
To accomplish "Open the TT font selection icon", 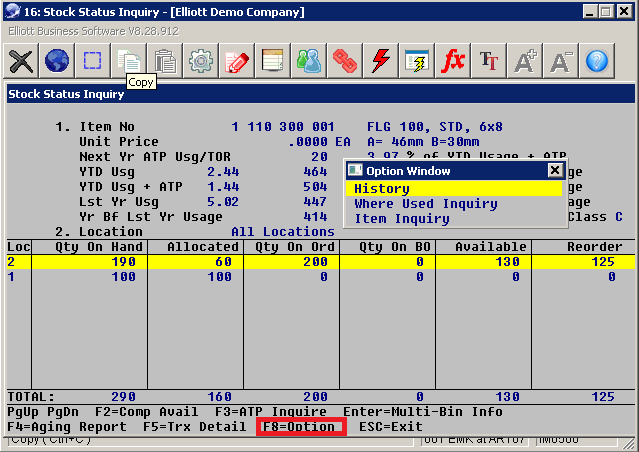I will pos(488,61).
